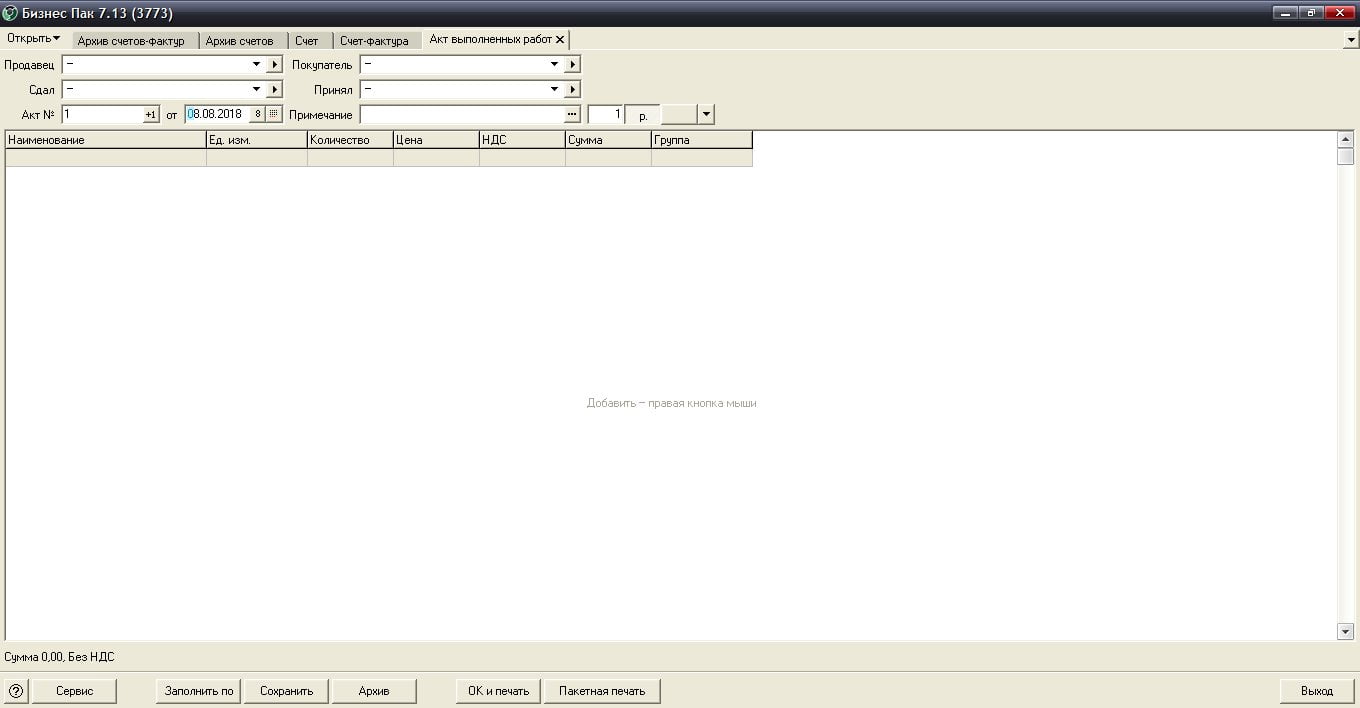This screenshot has width=1360, height=708.
Task: Open the currency dropdown next to р.
Action: coord(706,115)
